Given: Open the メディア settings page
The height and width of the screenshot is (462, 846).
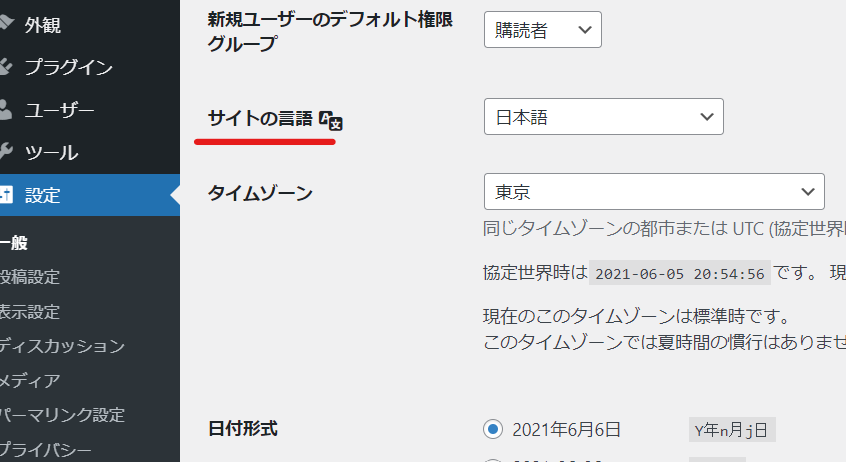Looking at the screenshot, I should pyautogui.click(x=30, y=380).
